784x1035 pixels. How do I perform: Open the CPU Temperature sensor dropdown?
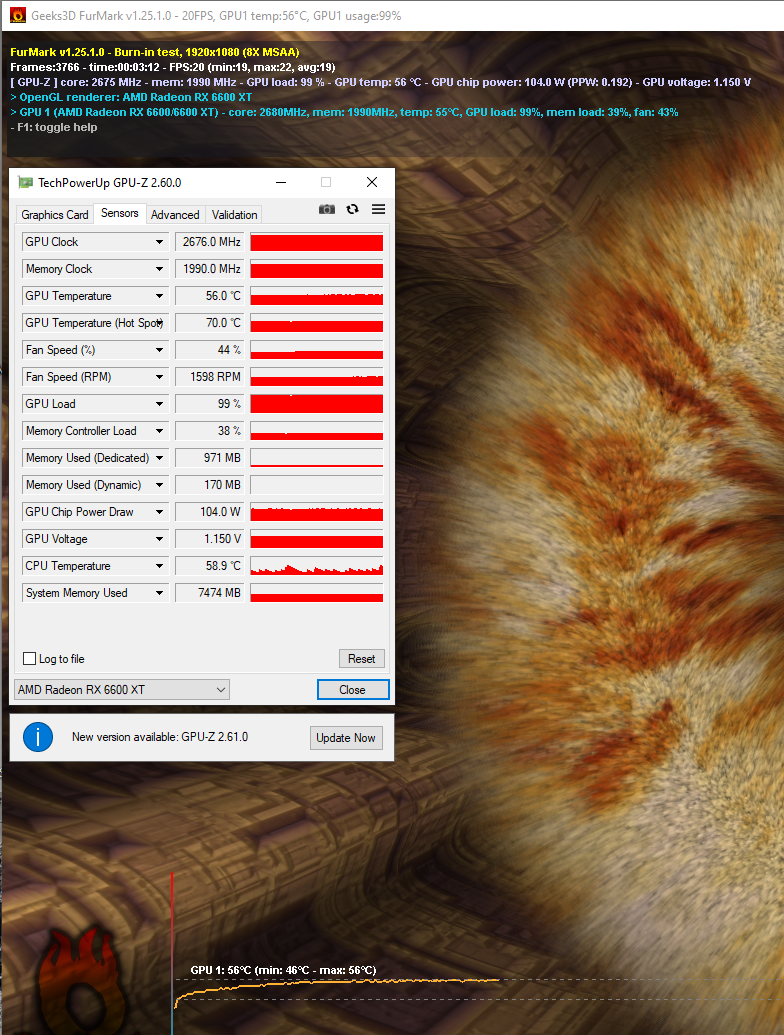[x=159, y=566]
